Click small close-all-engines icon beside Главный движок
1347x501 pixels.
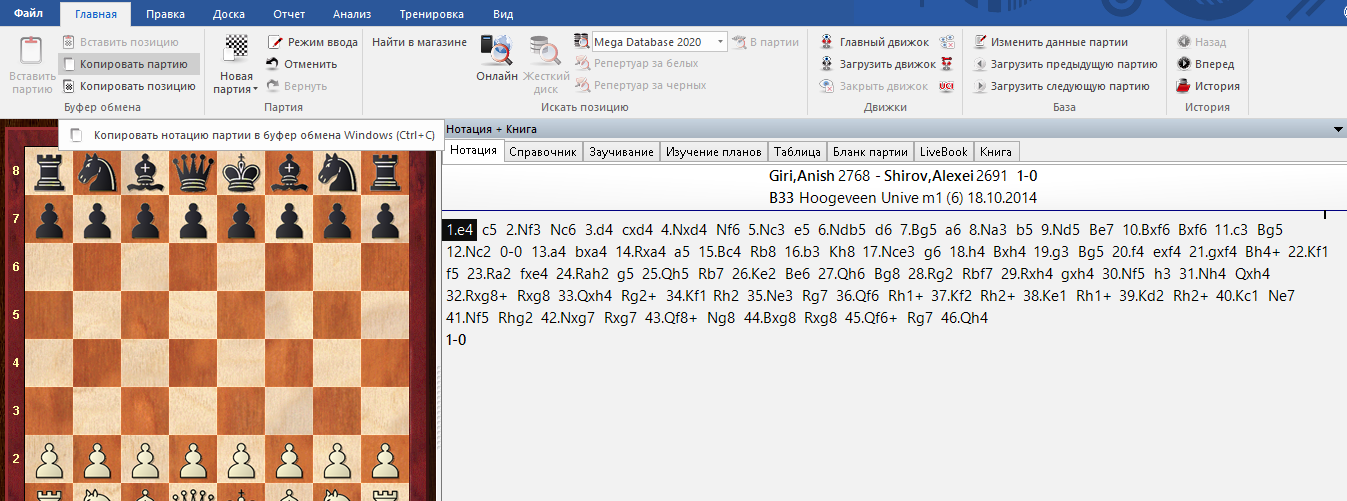[947, 42]
